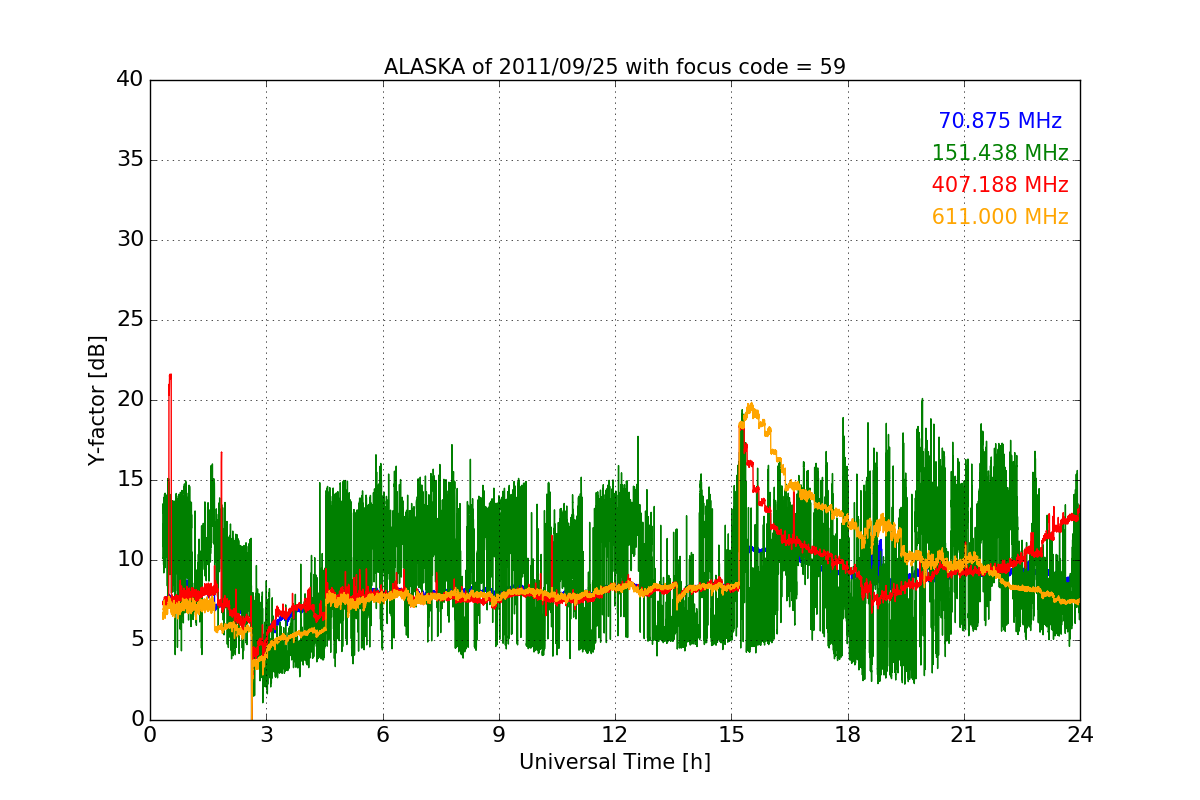
Task: Click x-axis tick label 9
Action: pos(499,734)
